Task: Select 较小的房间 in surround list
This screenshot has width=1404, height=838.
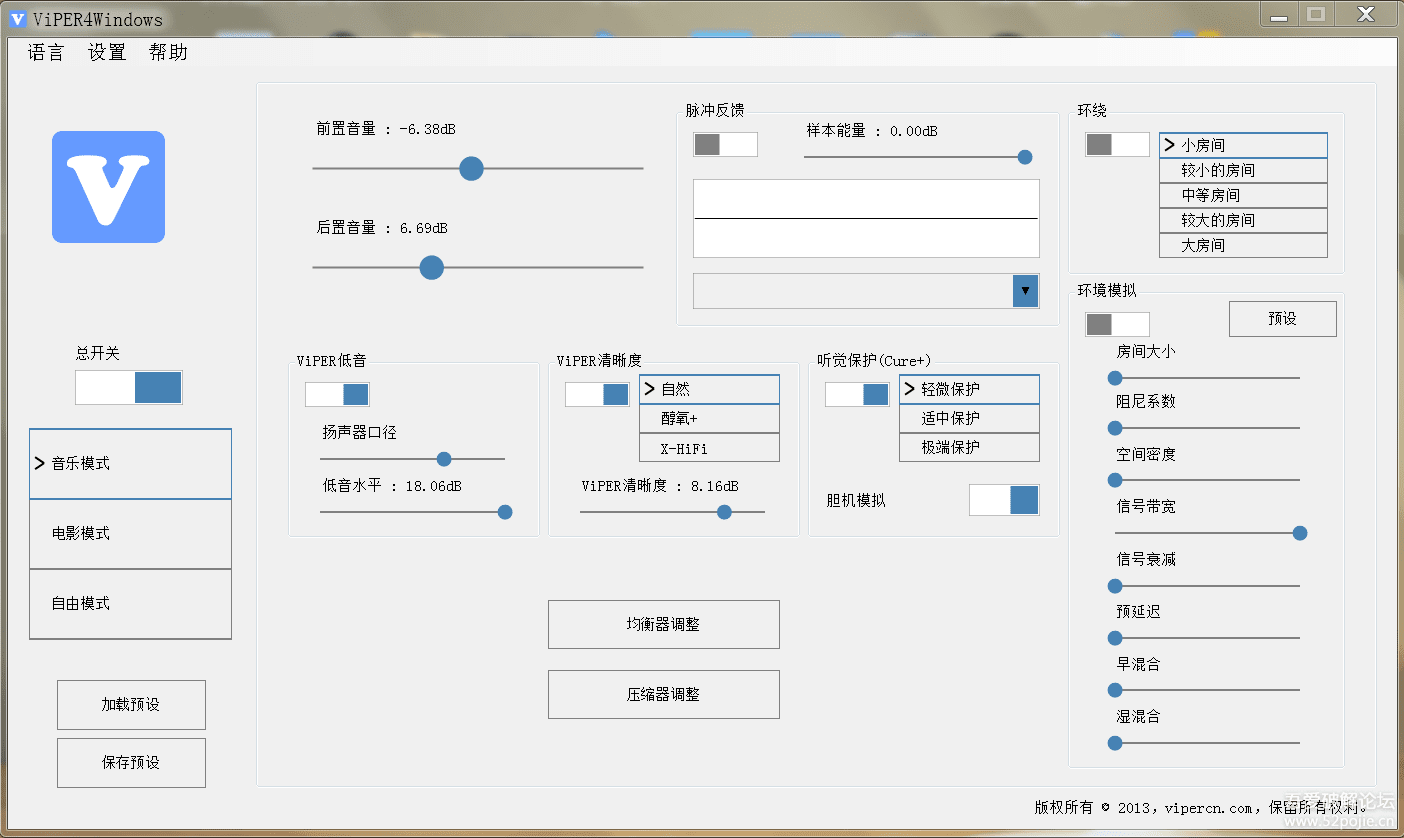Action: pyautogui.click(x=1243, y=170)
